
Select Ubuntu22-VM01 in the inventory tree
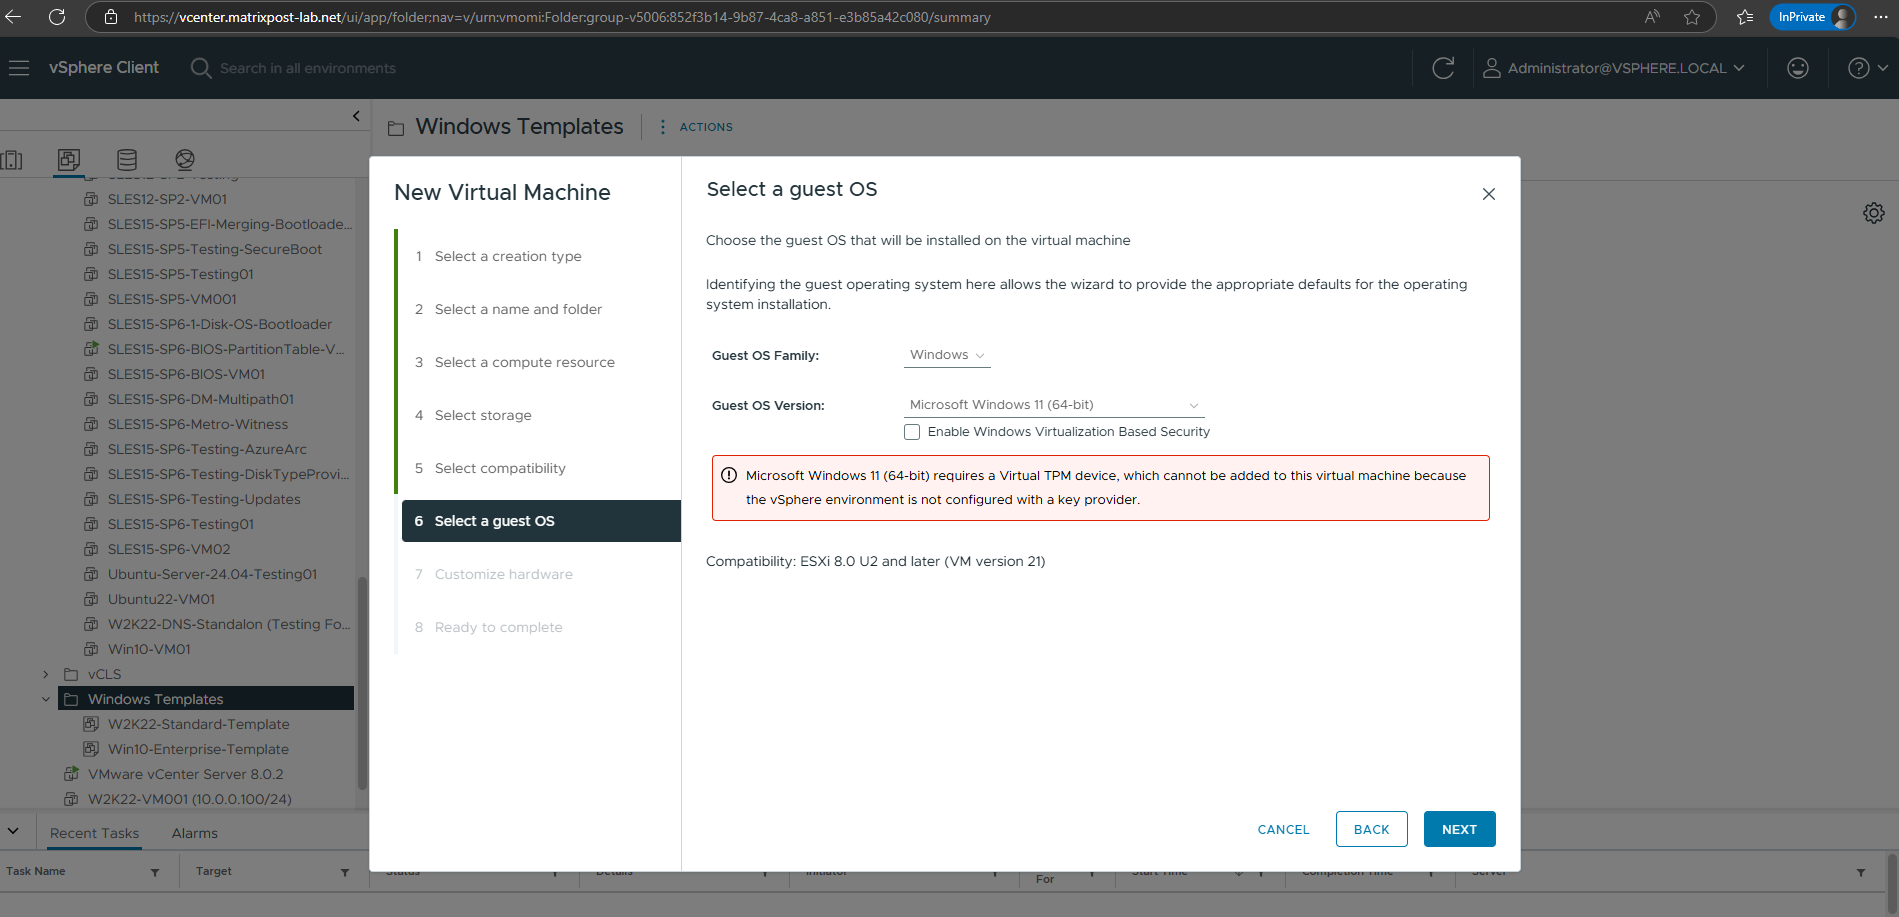(161, 599)
